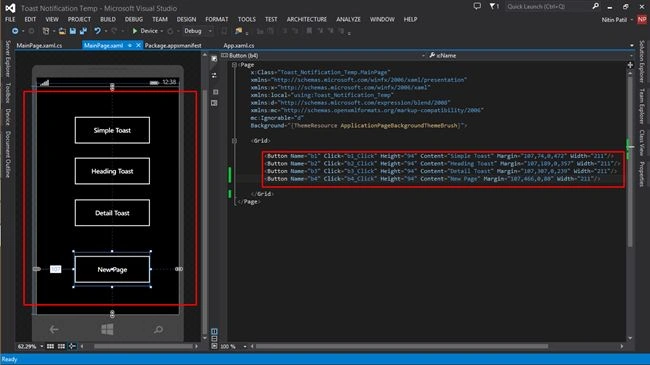Select the Heading Toast button in designer
Image resolution: width=650 pixels, height=365 pixels.
click(112, 171)
